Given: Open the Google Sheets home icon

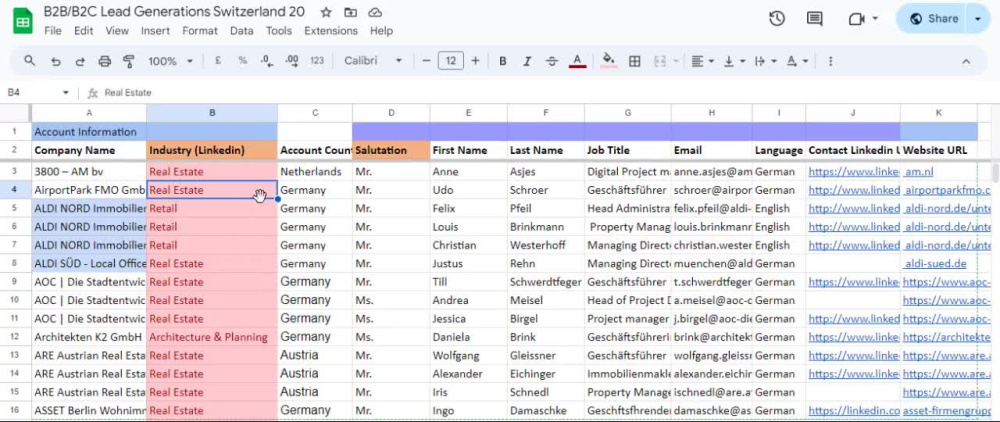Looking at the screenshot, I should click(x=23, y=21).
